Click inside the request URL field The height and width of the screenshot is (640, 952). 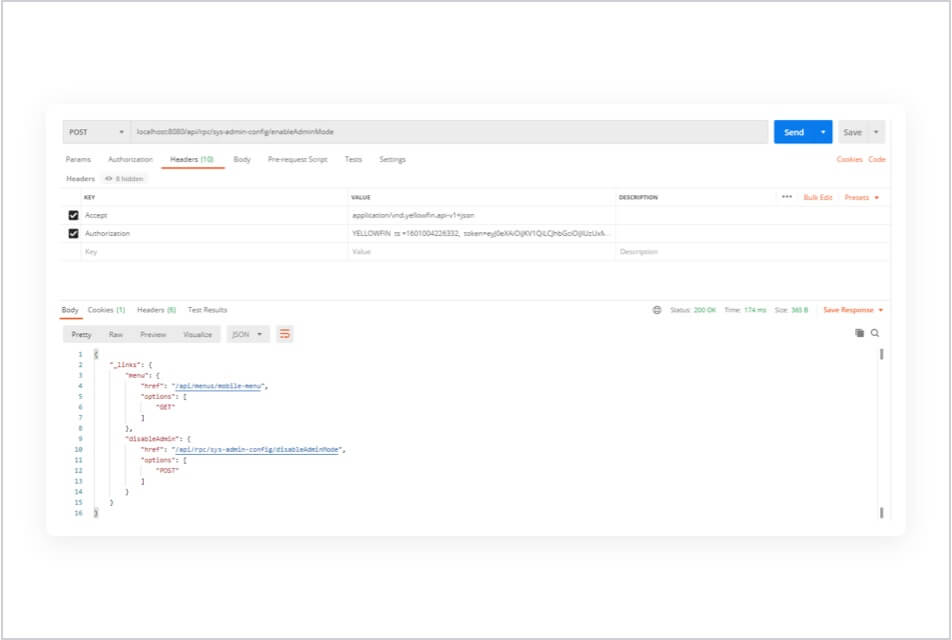pos(400,131)
